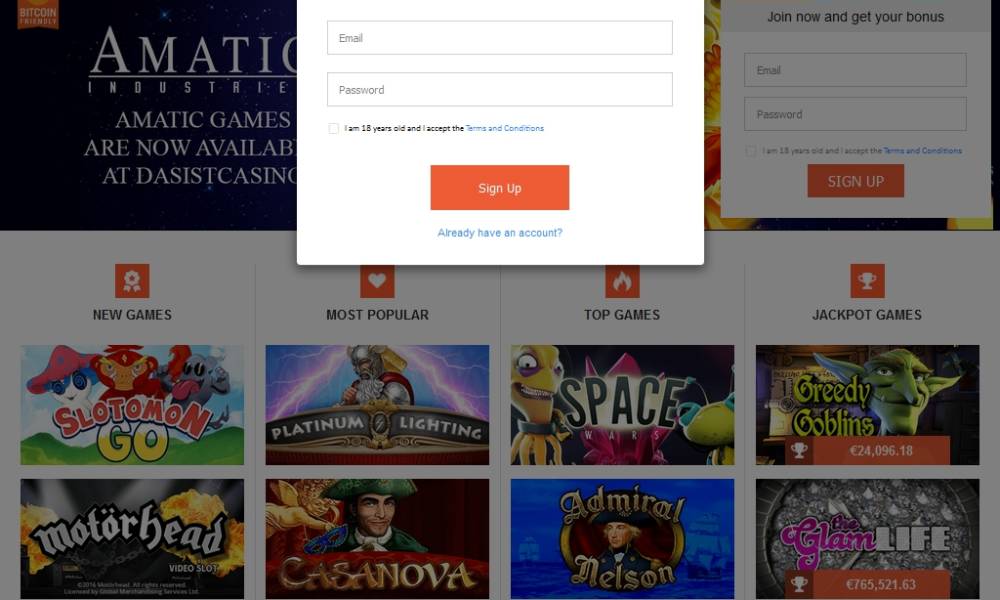Click the Most Popular heart icon
1000x600 pixels.
pyautogui.click(x=377, y=281)
